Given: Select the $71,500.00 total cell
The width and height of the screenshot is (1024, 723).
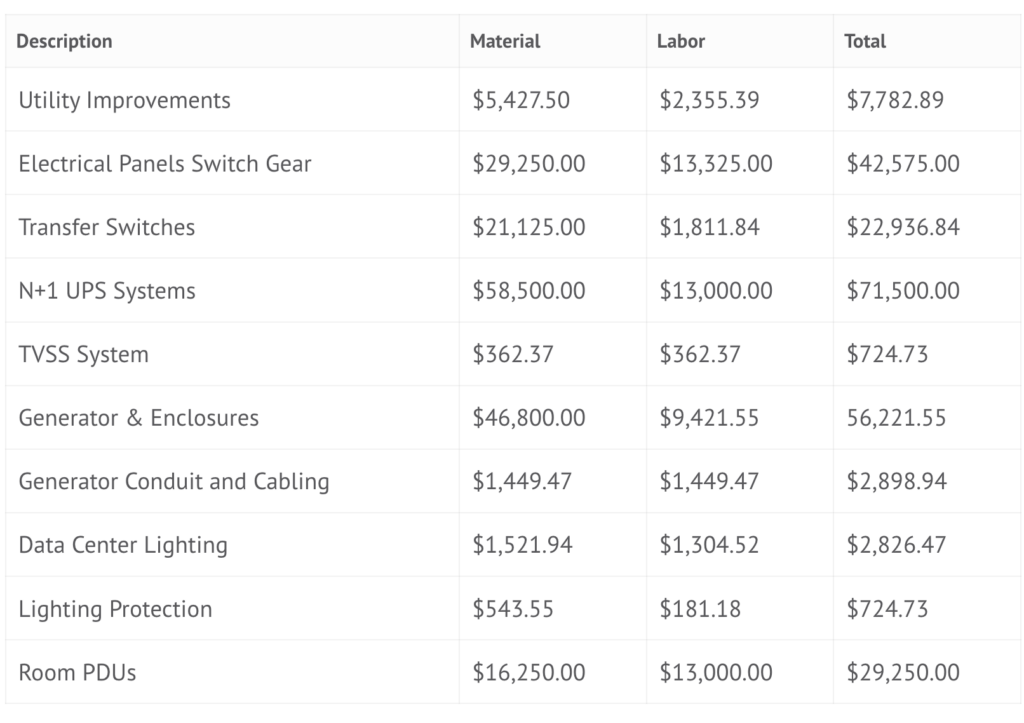Looking at the screenshot, I should tap(903, 291).
